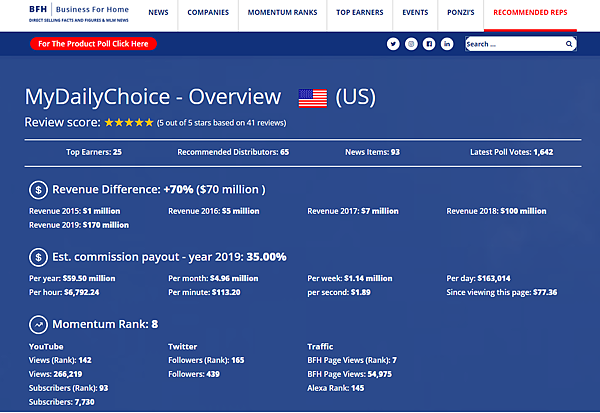Image resolution: width=600 pixels, height=413 pixels.
Task: Click Per hour: $6,792.24 value
Action: pos(64,292)
